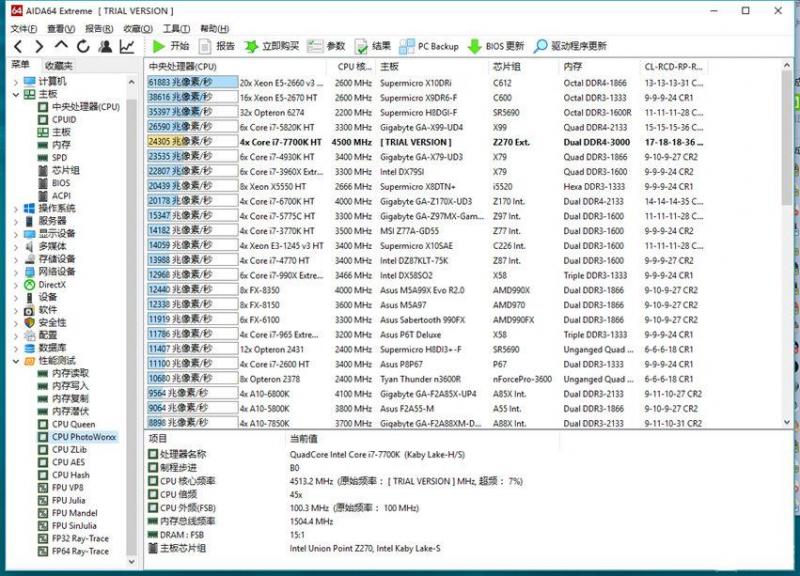Click the line chart graph icon
This screenshot has height=576, width=800.
[127, 46]
